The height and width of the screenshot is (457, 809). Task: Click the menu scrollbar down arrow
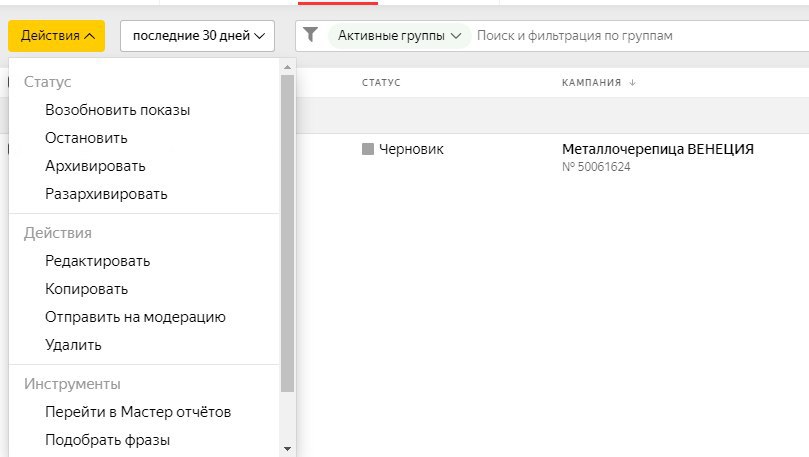pos(287,449)
